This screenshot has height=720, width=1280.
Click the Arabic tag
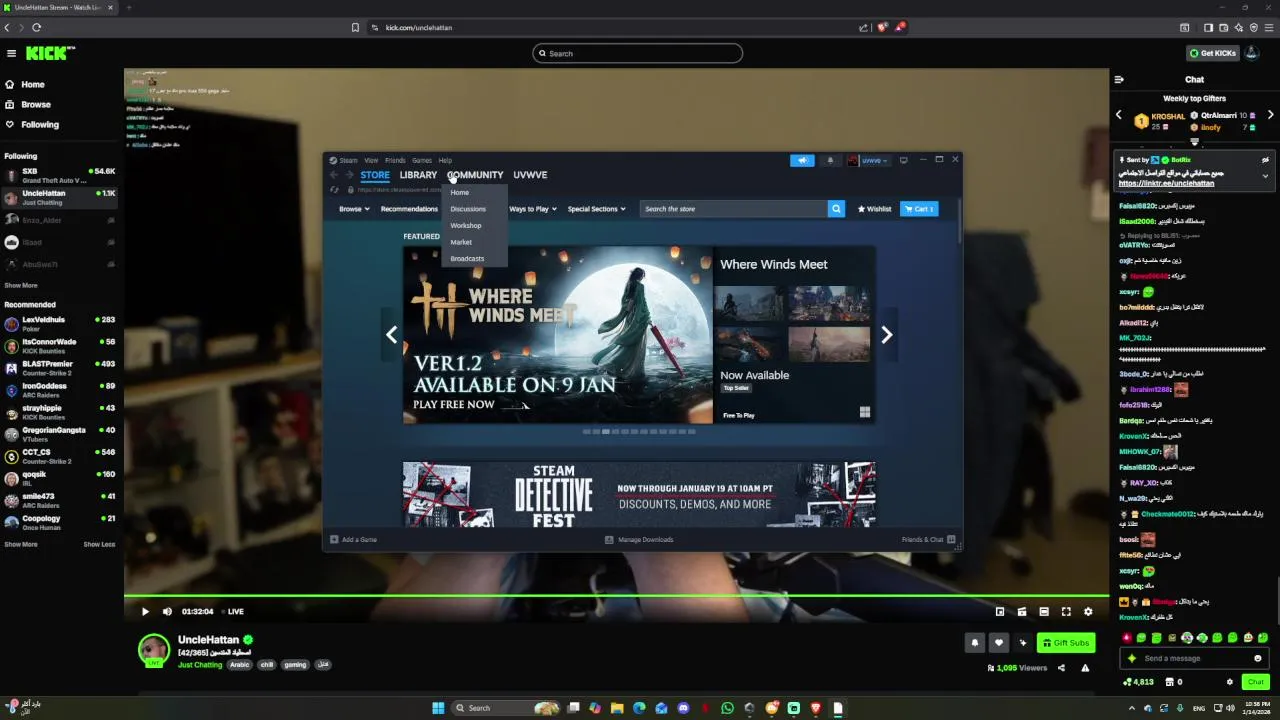point(240,665)
